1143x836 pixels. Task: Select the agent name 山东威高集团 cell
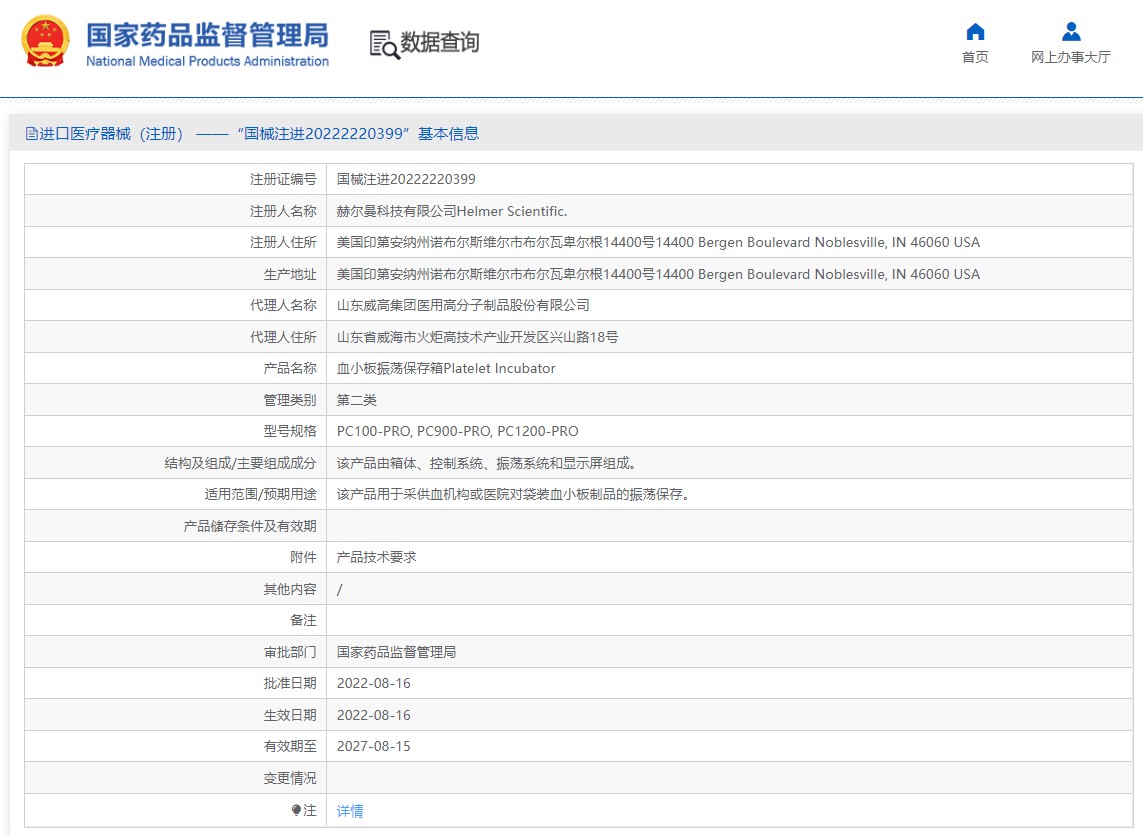coord(463,305)
